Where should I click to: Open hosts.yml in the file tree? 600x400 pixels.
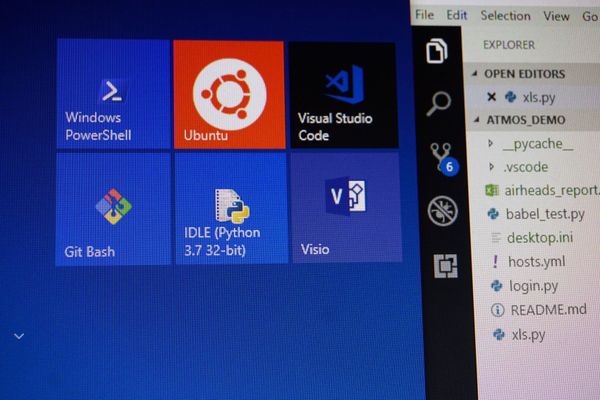[x=536, y=262]
